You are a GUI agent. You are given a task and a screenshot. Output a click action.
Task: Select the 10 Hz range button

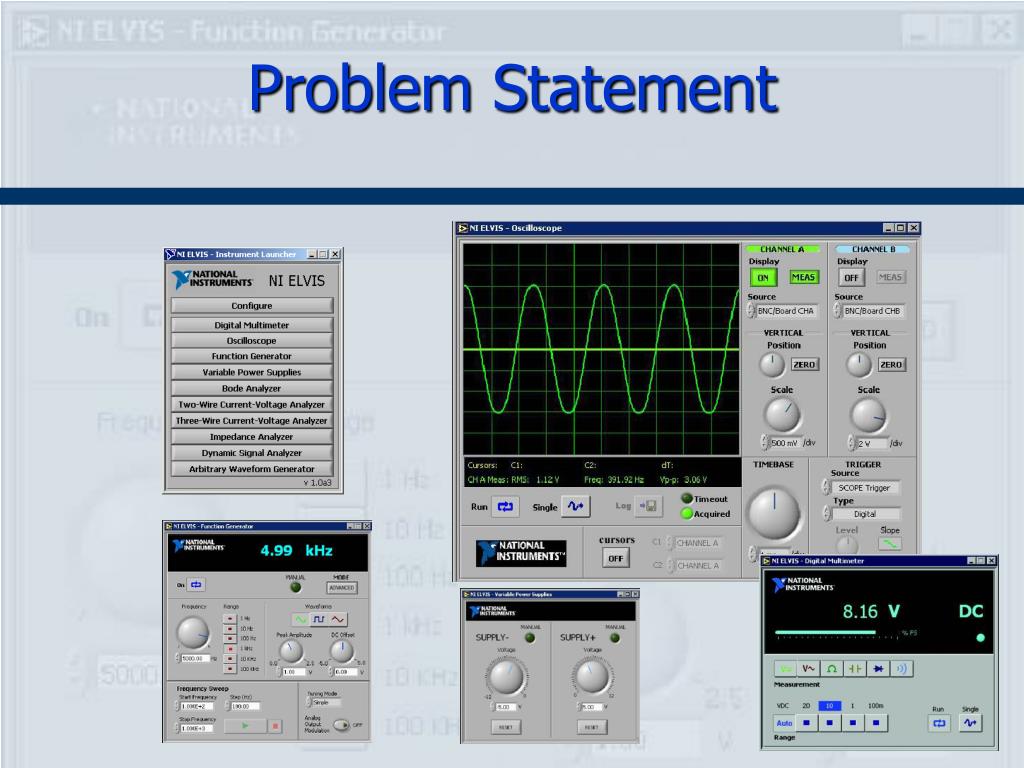coord(230,629)
